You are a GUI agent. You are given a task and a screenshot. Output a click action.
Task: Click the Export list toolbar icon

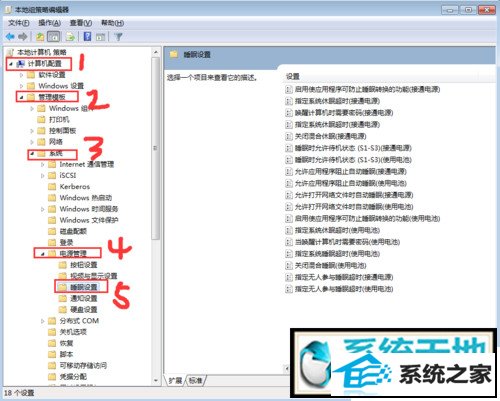[x=70, y=37]
